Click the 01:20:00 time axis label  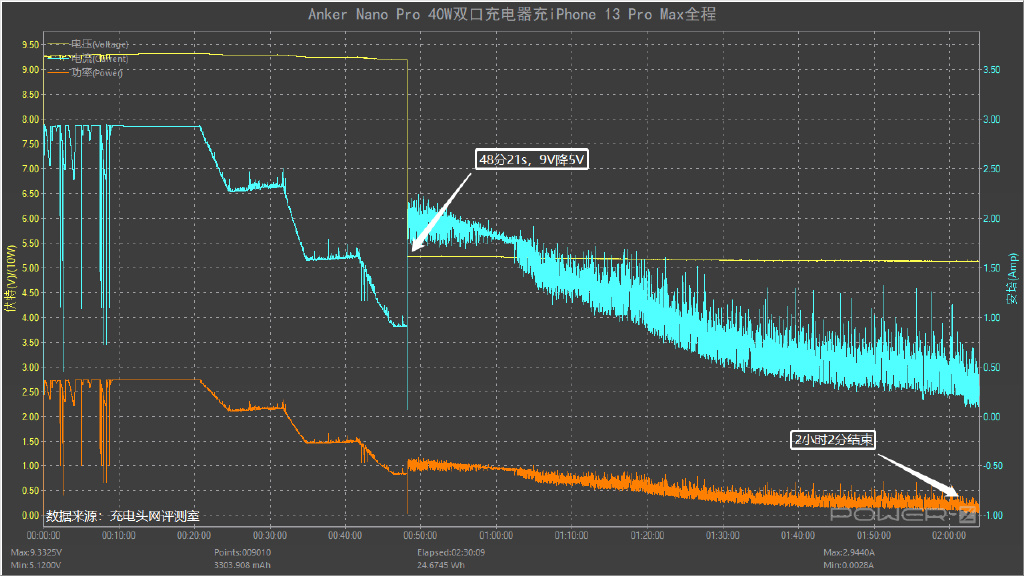tap(647, 536)
